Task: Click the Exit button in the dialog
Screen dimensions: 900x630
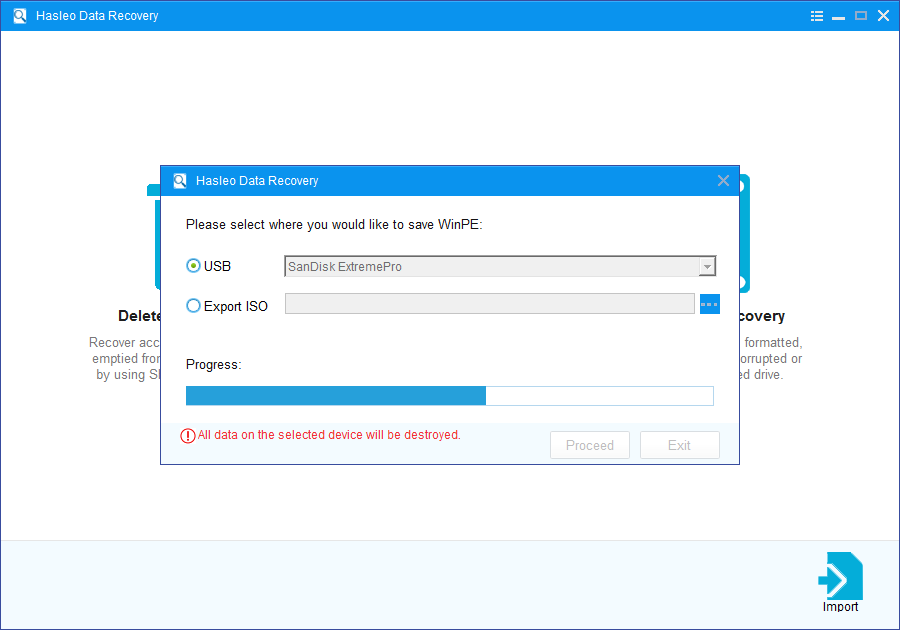Action: [x=680, y=445]
